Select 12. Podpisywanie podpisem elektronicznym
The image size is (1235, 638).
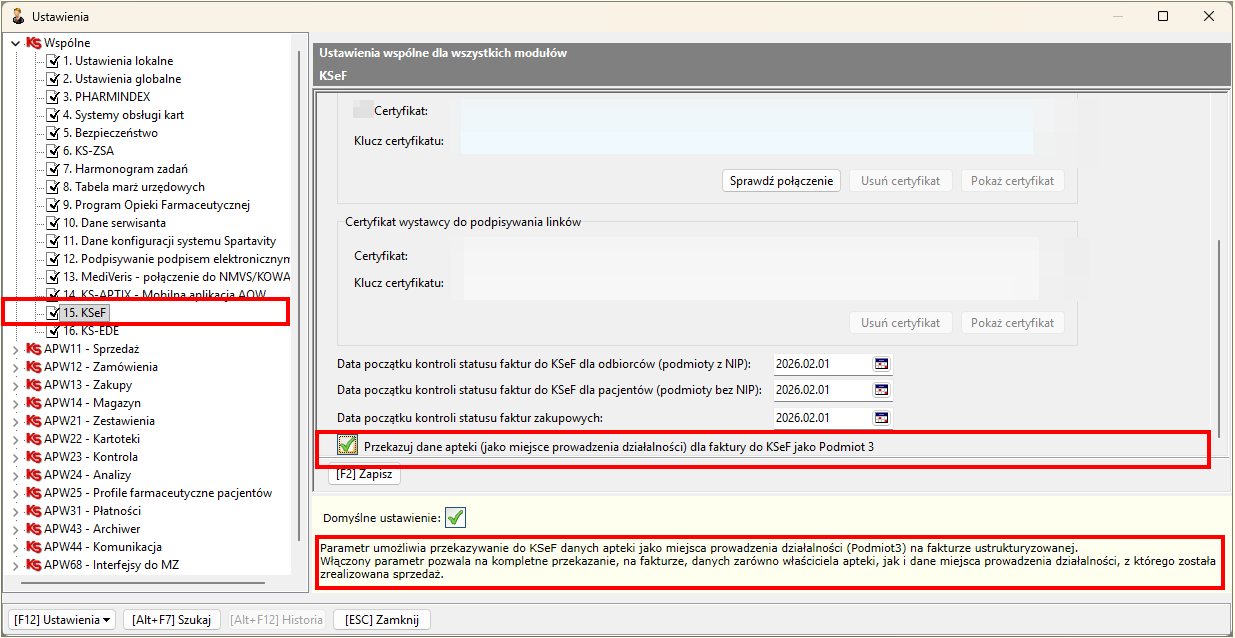coord(175,259)
